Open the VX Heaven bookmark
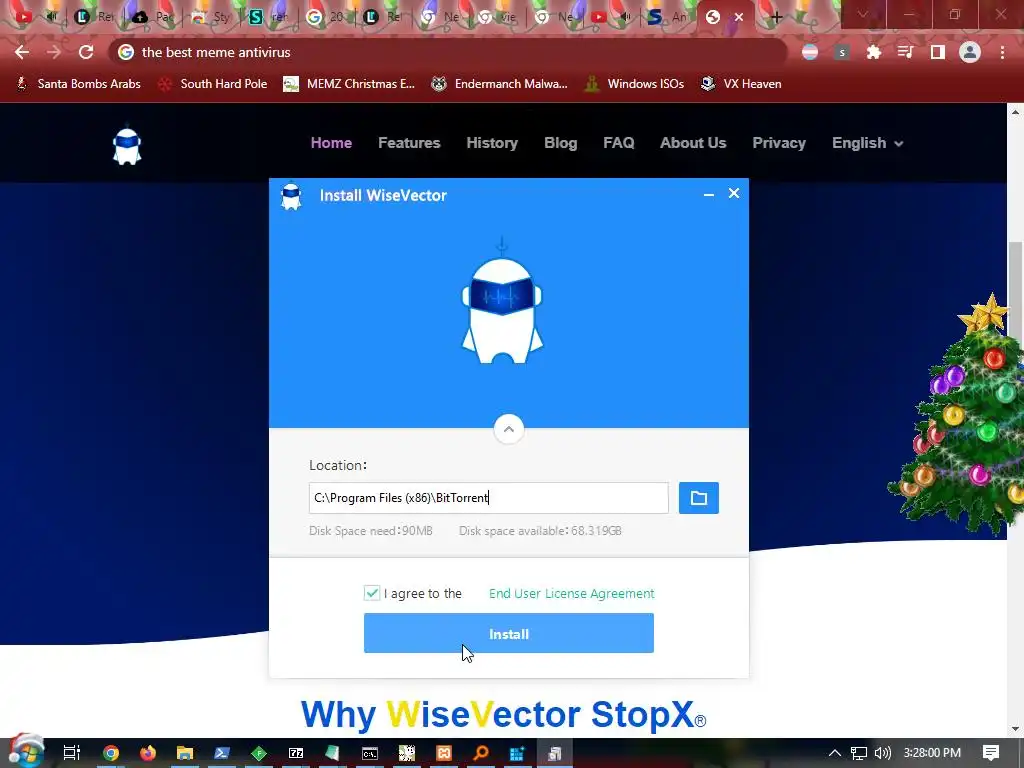The width and height of the screenshot is (1024, 768). [x=741, y=84]
